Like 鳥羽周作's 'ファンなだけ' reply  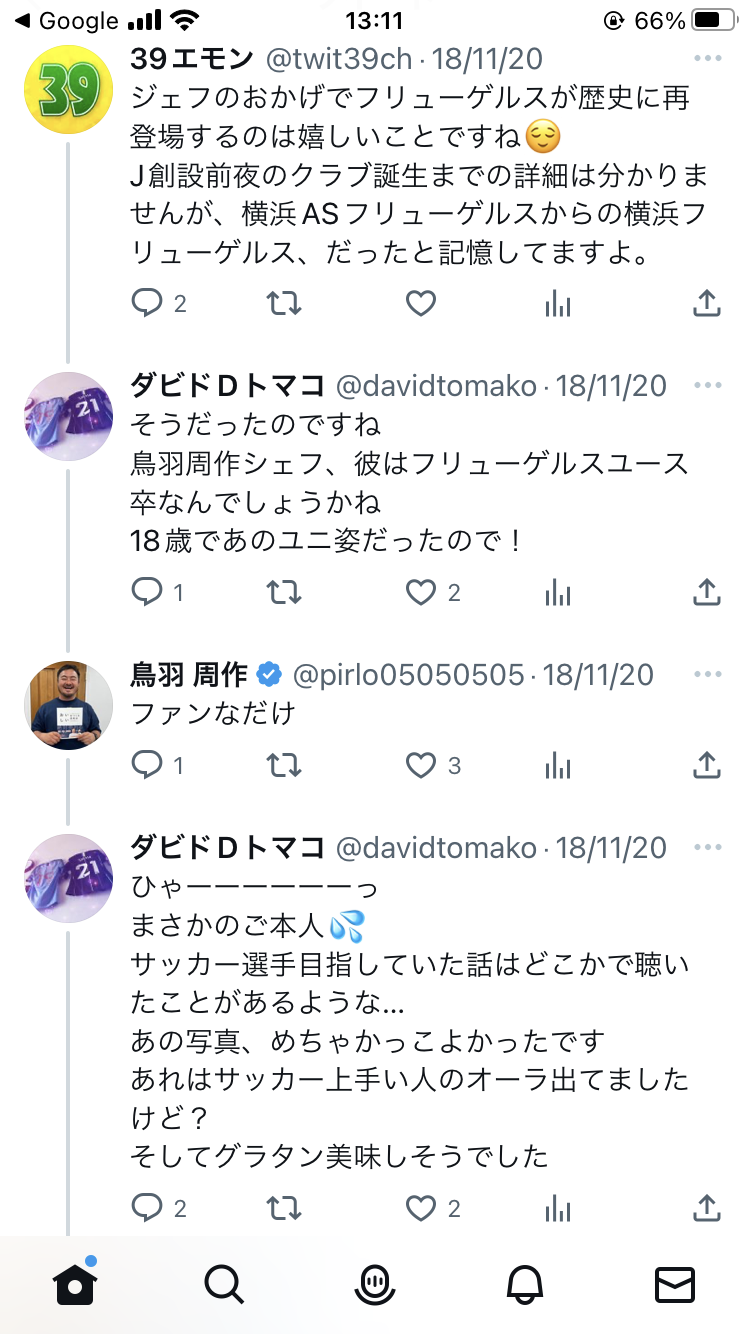click(422, 766)
